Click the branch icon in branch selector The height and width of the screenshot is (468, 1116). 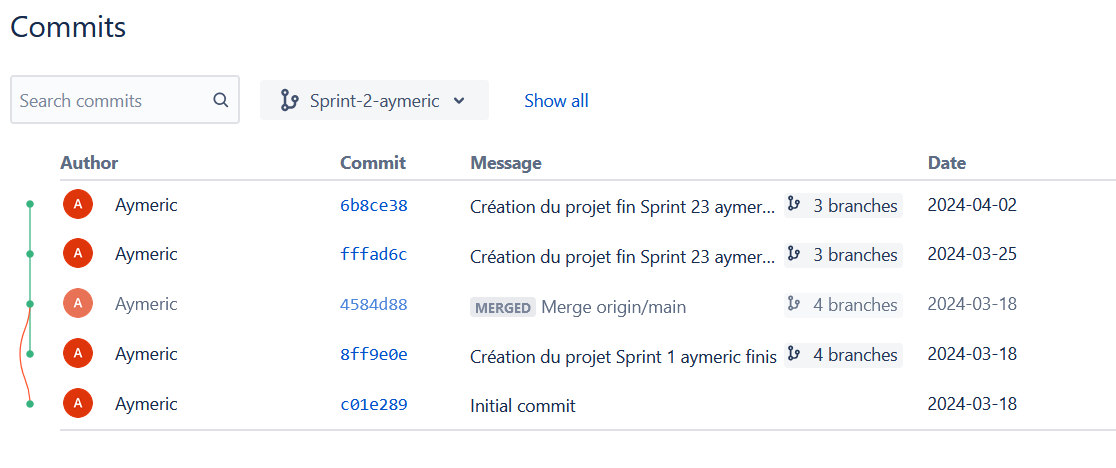click(290, 100)
